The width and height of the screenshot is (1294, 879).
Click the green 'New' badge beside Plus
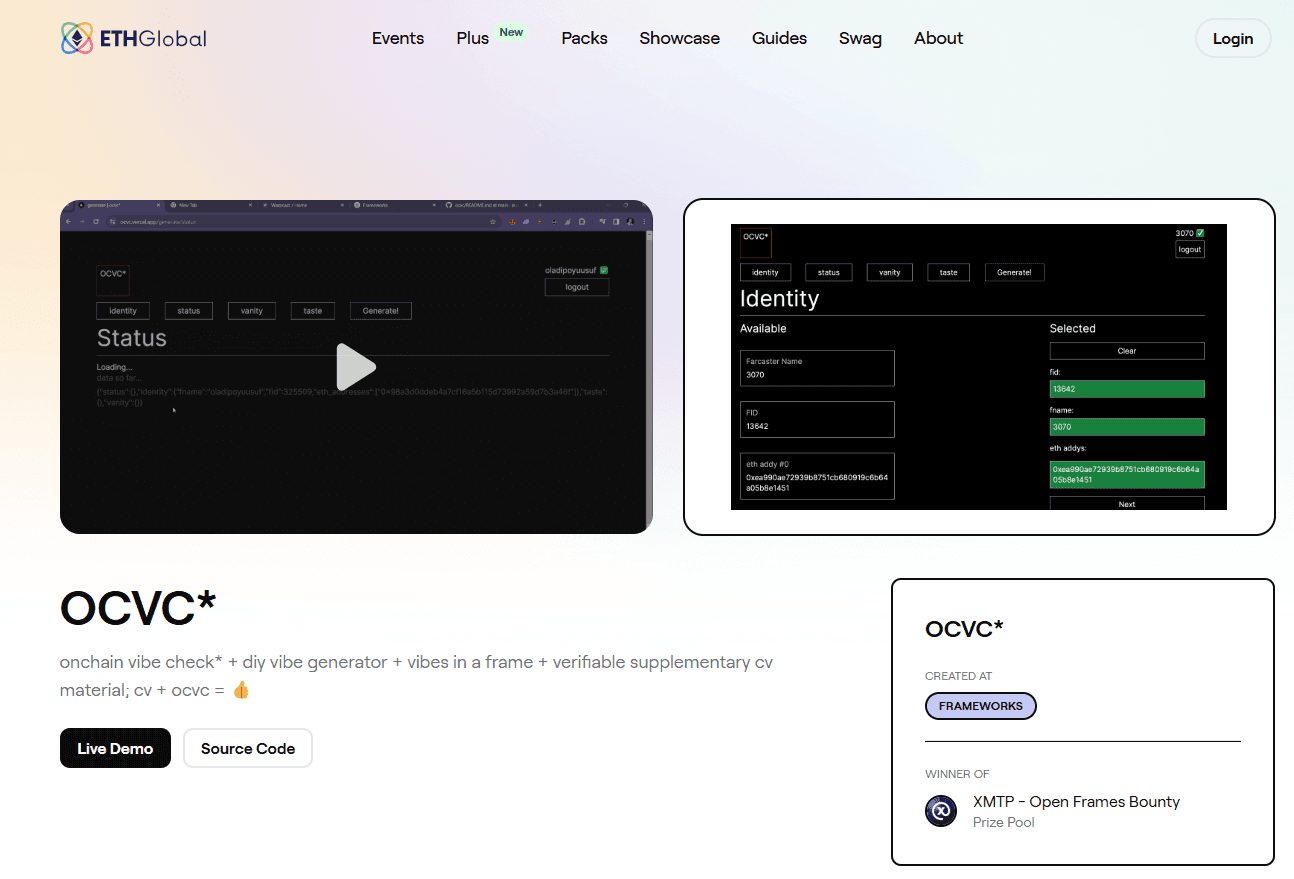[511, 32]
